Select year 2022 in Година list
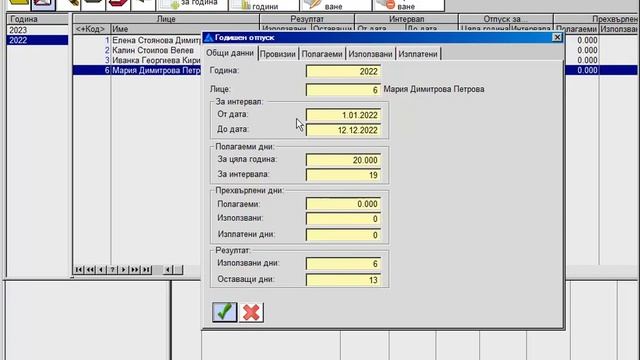The height and width of the screenshot is (360, 640). pyautogui.click(x=38, y=40)
